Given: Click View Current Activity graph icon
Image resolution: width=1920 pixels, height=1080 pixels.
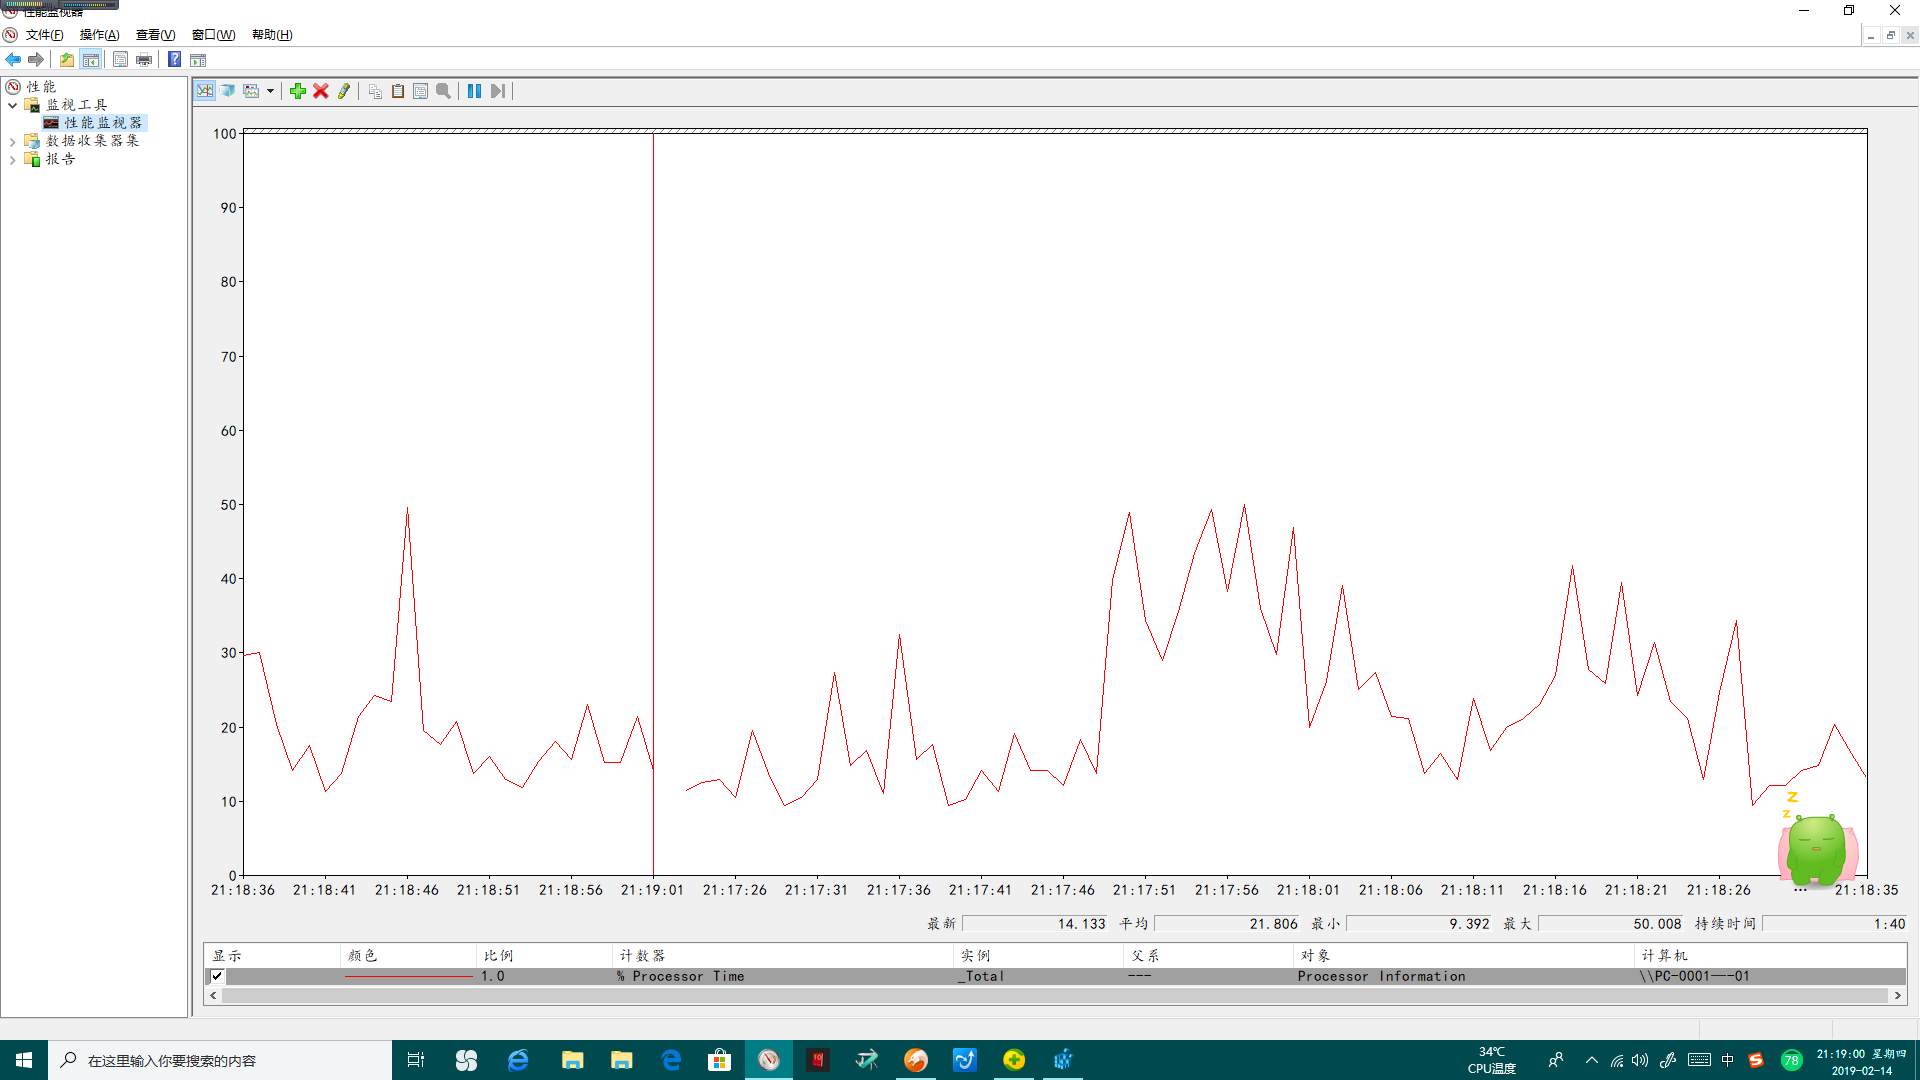Looking at the screenshot, I should point(205,91).
